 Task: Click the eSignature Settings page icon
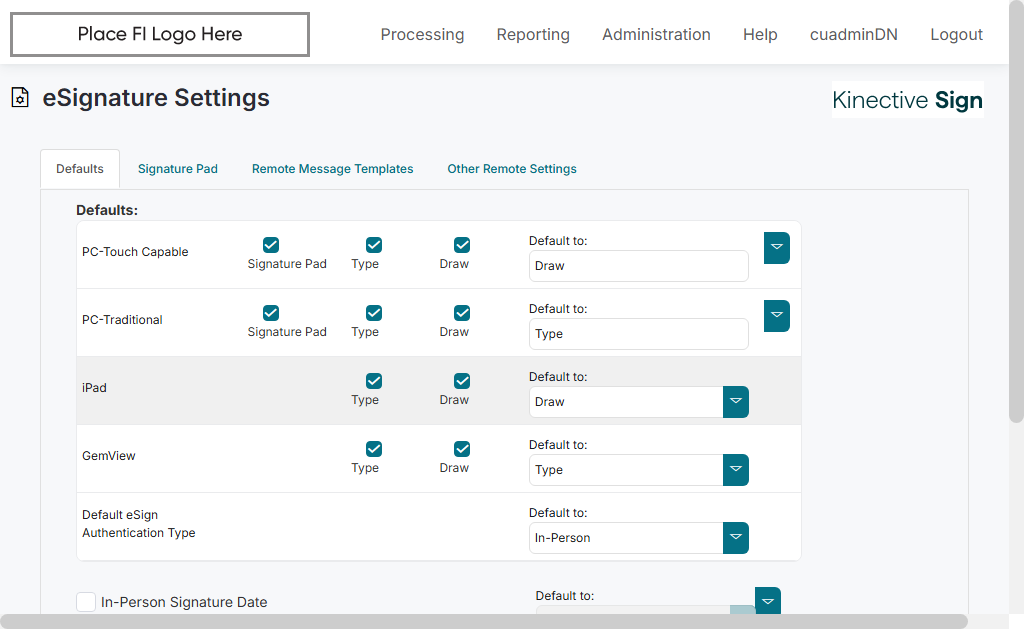point(19,98)
